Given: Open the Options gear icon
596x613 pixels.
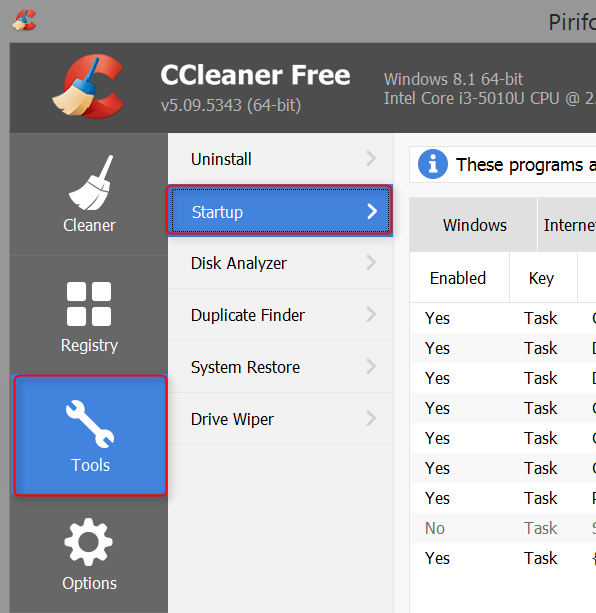Looking at the screenshot, I should [89, 542].
